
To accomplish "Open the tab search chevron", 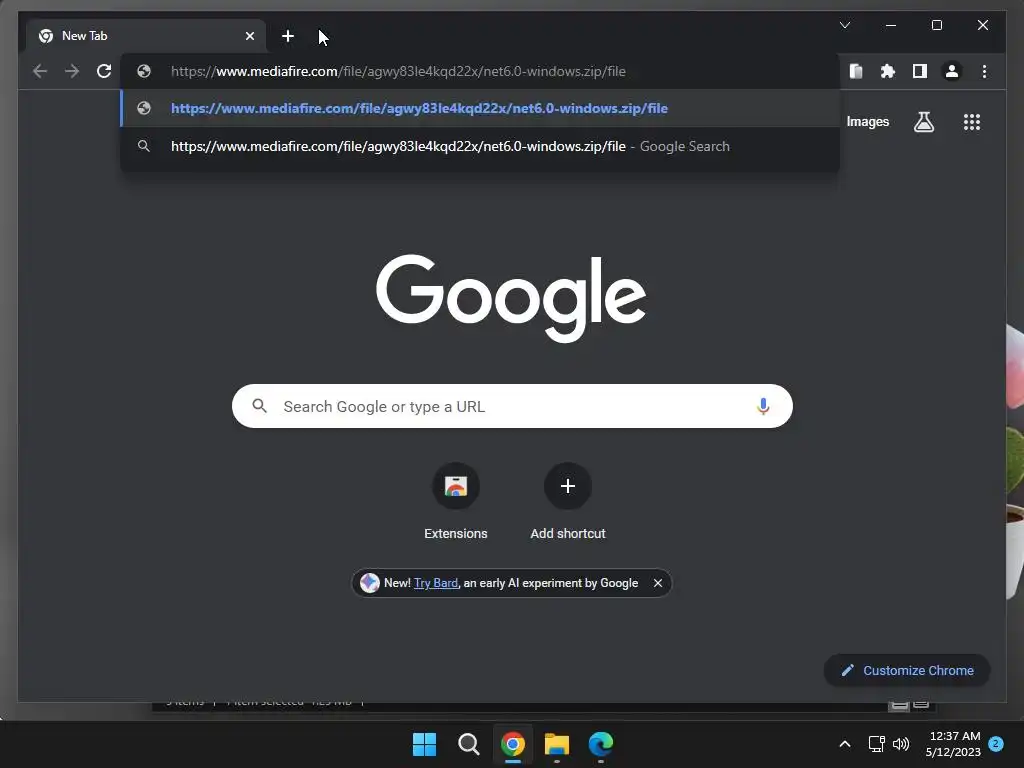I will 844,25.
